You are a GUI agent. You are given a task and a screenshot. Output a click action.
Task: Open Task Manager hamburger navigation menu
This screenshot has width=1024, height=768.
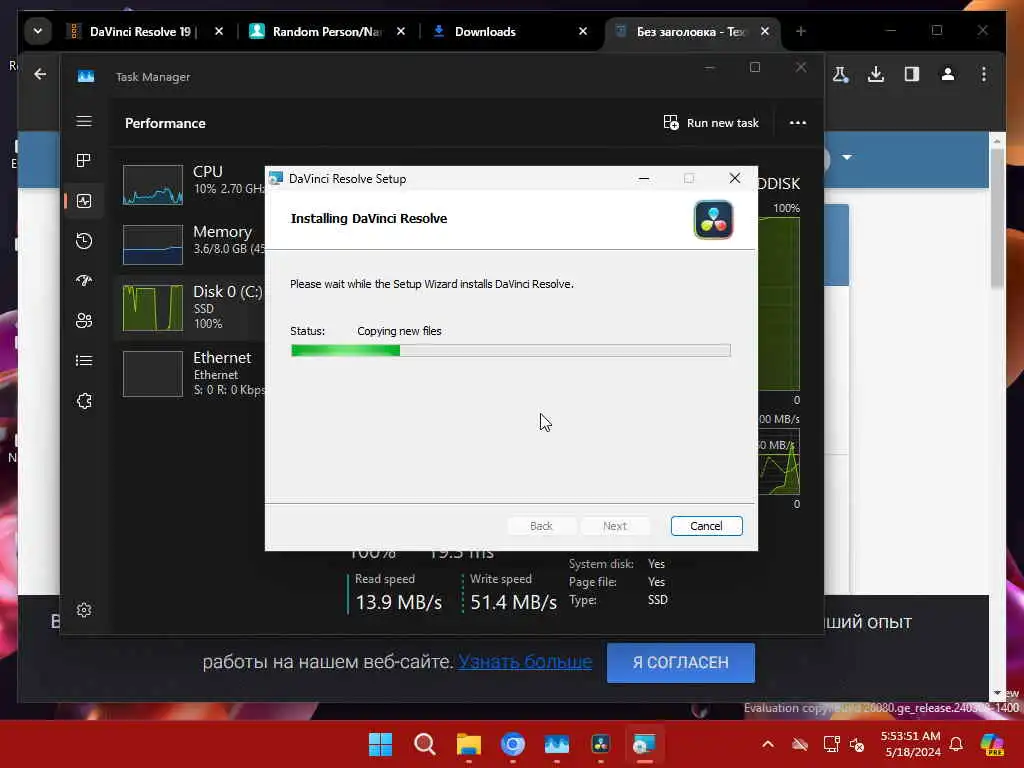pos(84,121)
